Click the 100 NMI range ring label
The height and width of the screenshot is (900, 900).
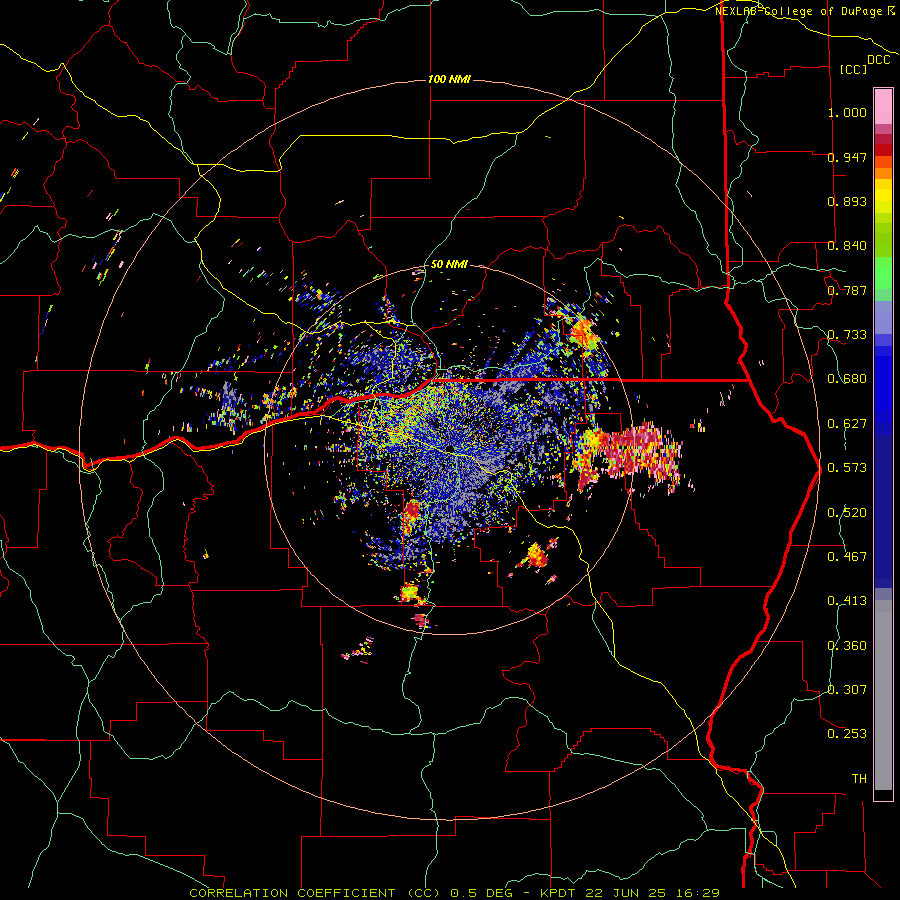(x=449, y=79)
